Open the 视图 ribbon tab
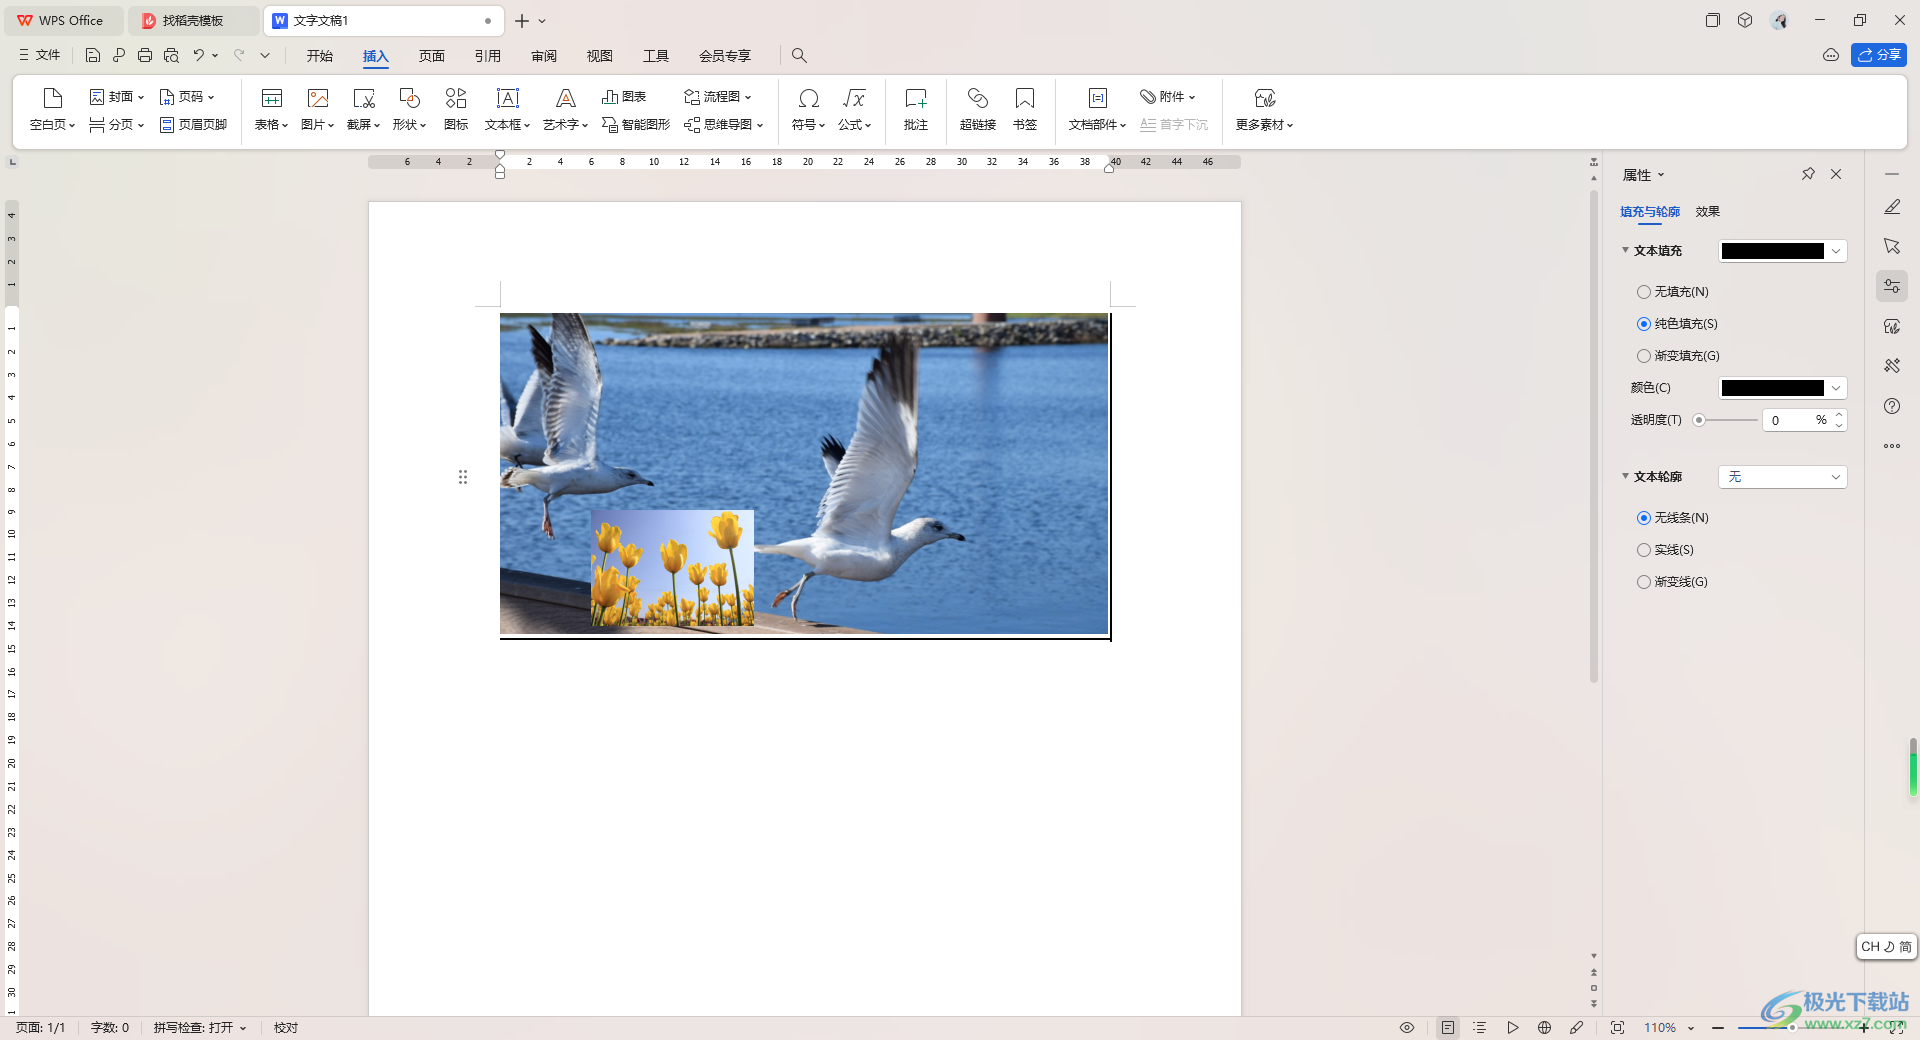The image size is (1920, 1040). click(600, 56)
